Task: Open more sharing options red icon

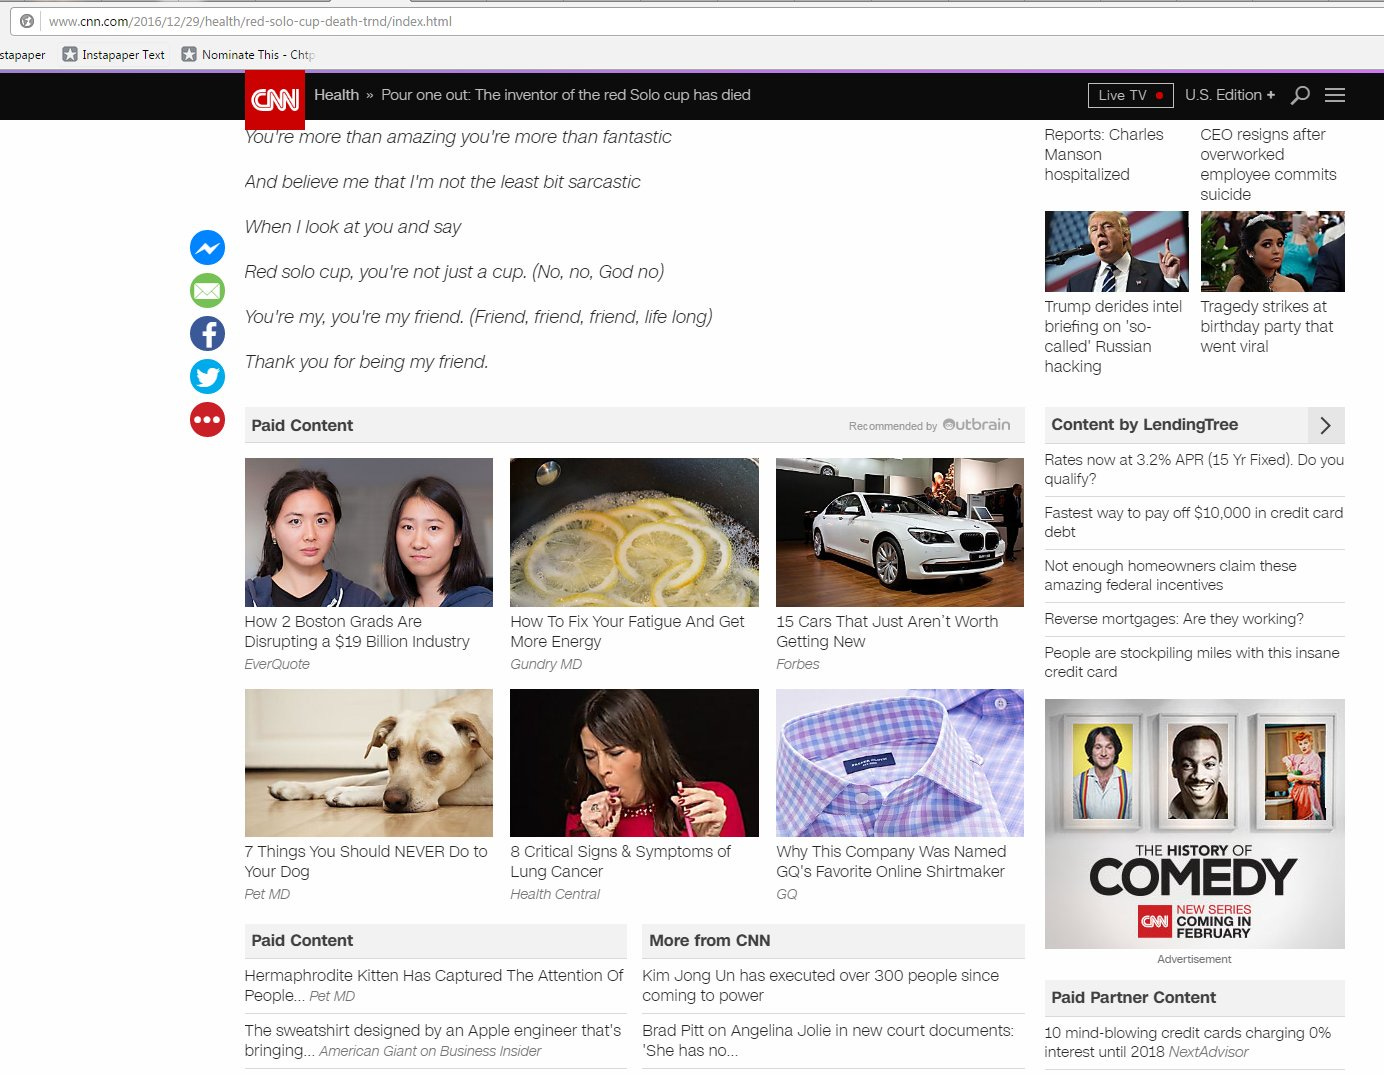Action: [207, 420]
